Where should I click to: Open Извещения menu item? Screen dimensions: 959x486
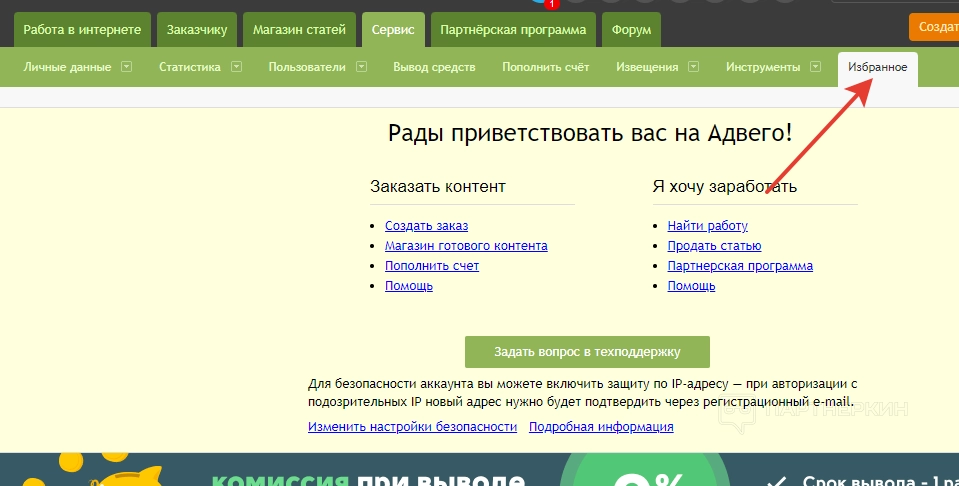(647, 67)
